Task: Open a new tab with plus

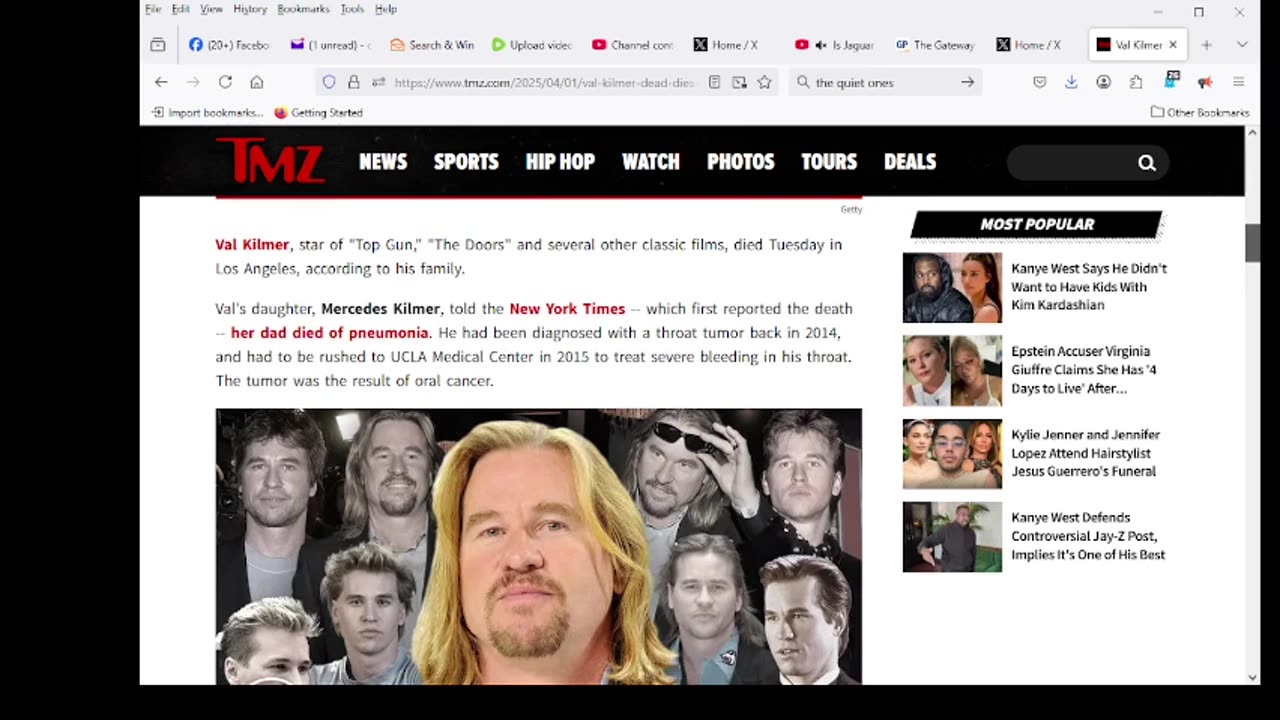Action: (x=1206, y=45)
